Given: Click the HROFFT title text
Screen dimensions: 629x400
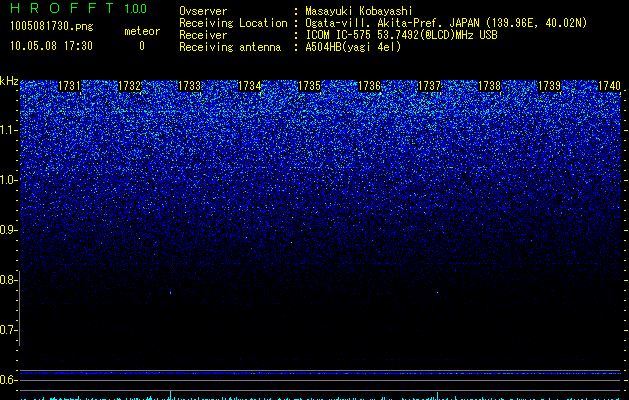Looking at the screenshot, I should coord(61,8).
